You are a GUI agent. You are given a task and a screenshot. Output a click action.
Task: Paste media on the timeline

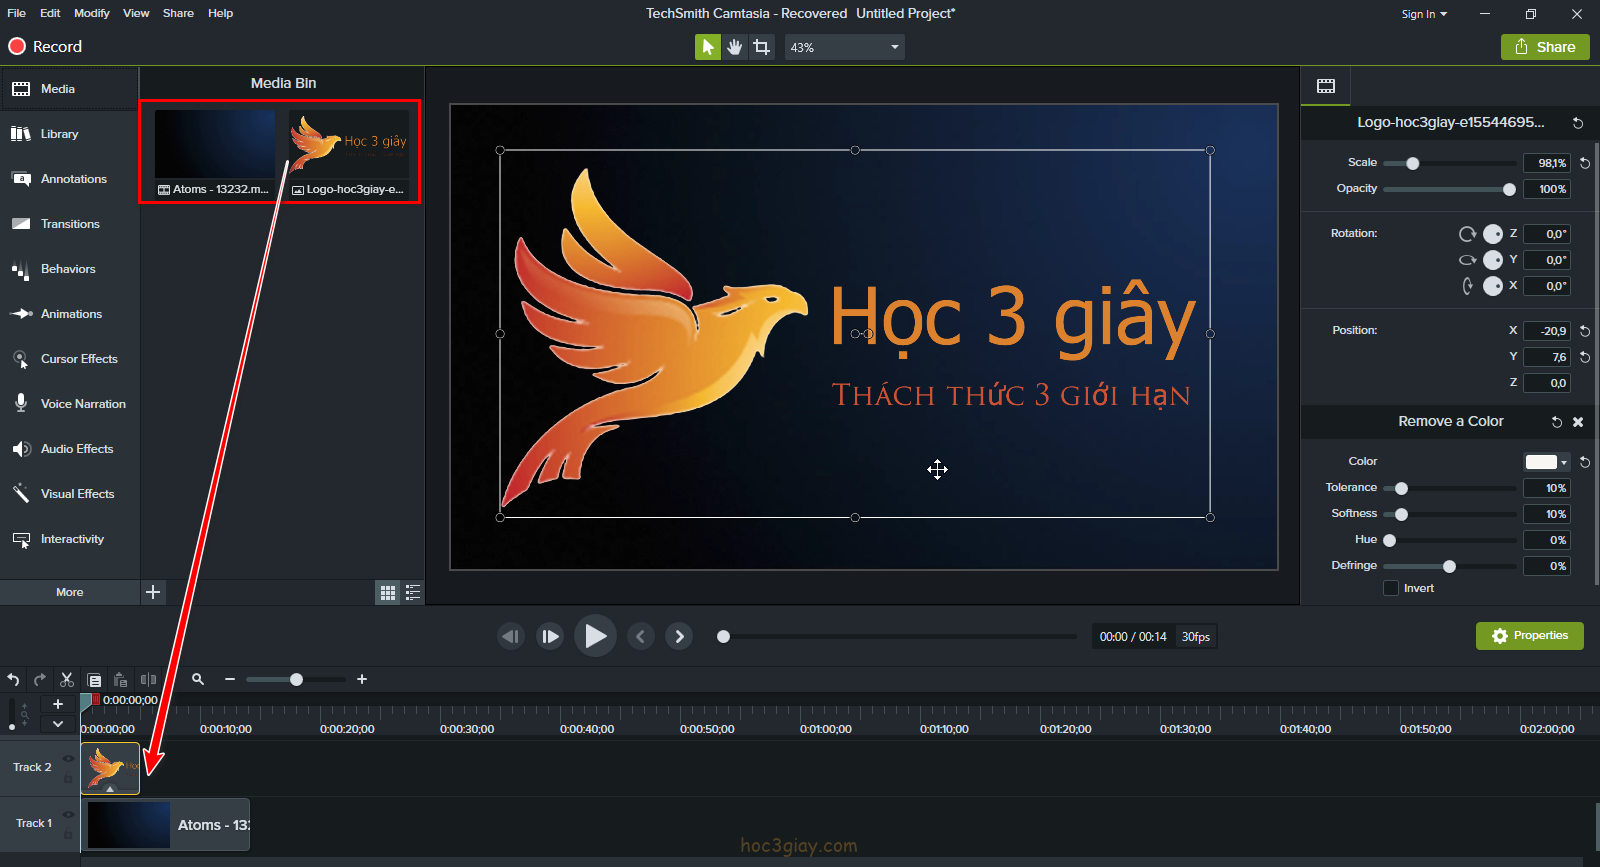120,679
